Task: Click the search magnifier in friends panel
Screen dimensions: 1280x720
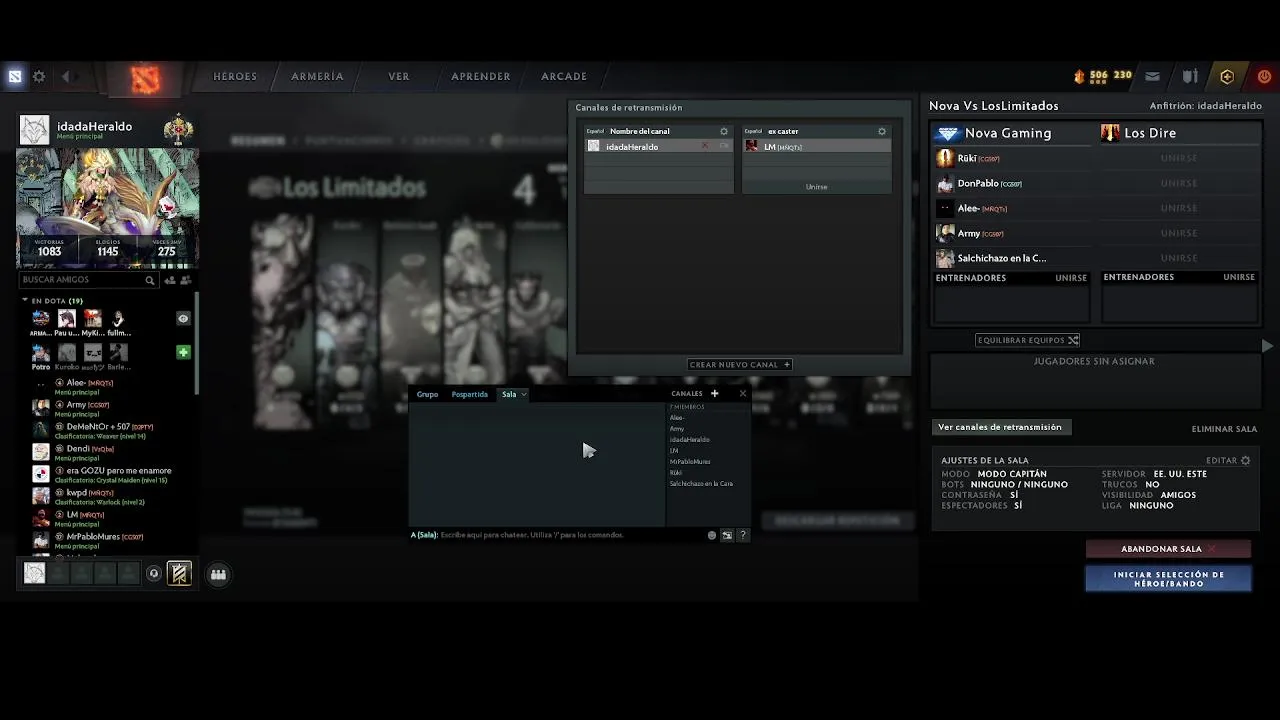Action: pos(150,280)
